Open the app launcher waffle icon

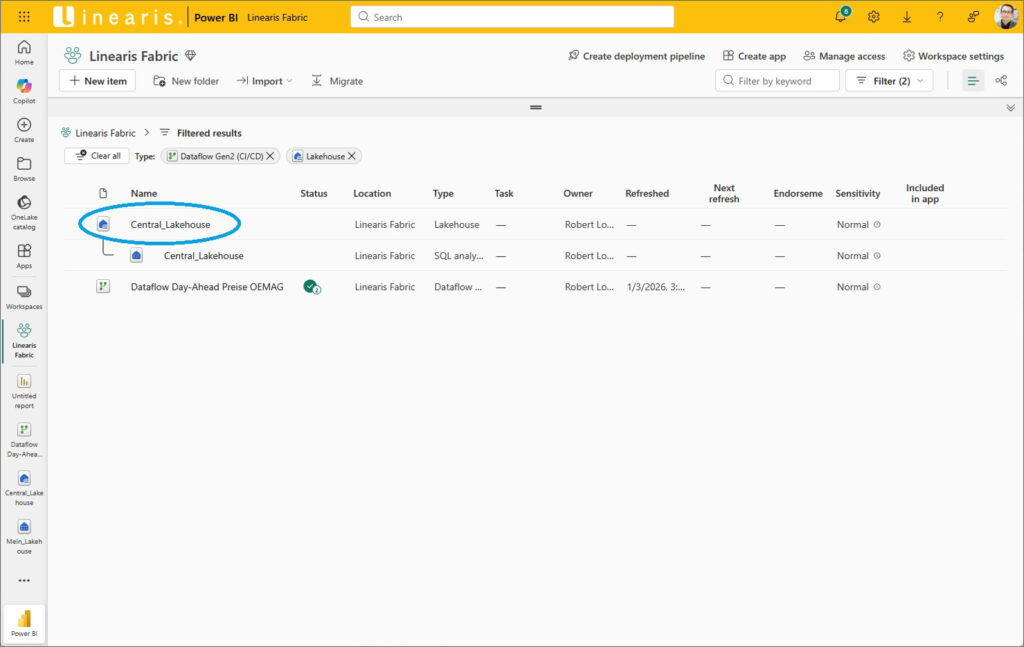24,17
